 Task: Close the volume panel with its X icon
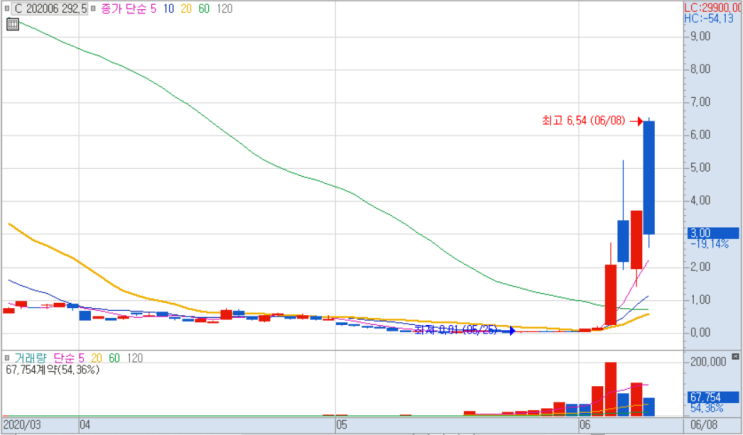coord(735,356)
